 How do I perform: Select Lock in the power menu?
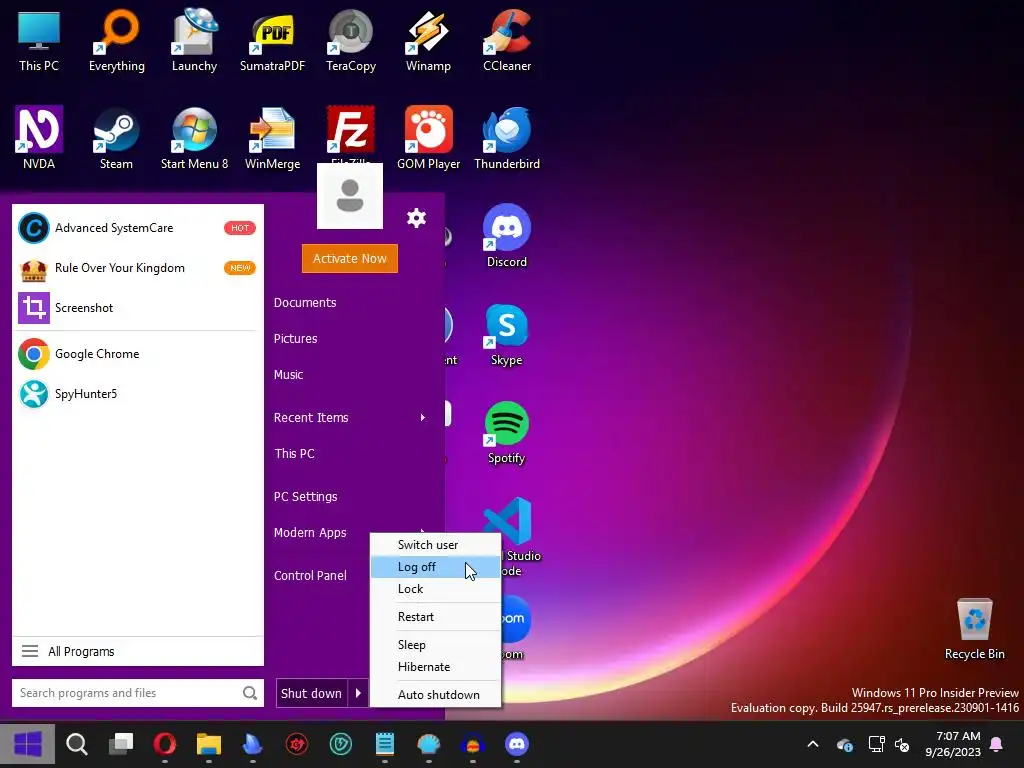[436, 589]
